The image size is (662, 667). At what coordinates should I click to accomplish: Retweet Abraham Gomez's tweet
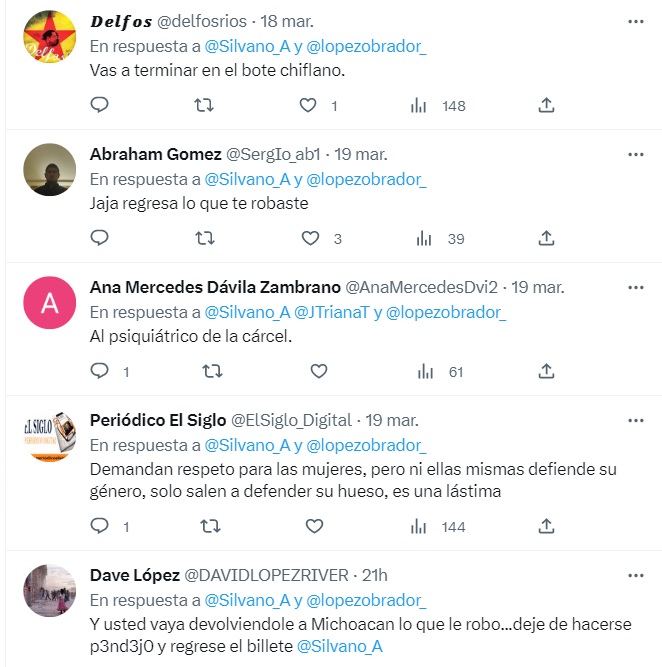coord(204,238)
